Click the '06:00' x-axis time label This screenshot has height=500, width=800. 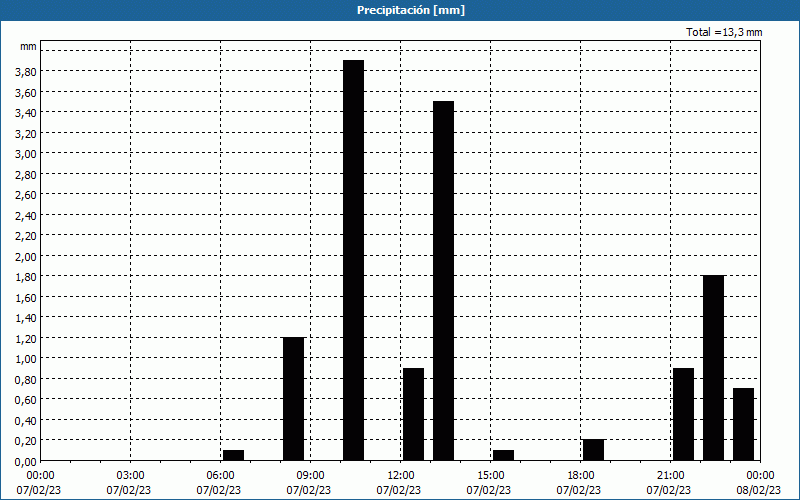(x=220, y=476)
